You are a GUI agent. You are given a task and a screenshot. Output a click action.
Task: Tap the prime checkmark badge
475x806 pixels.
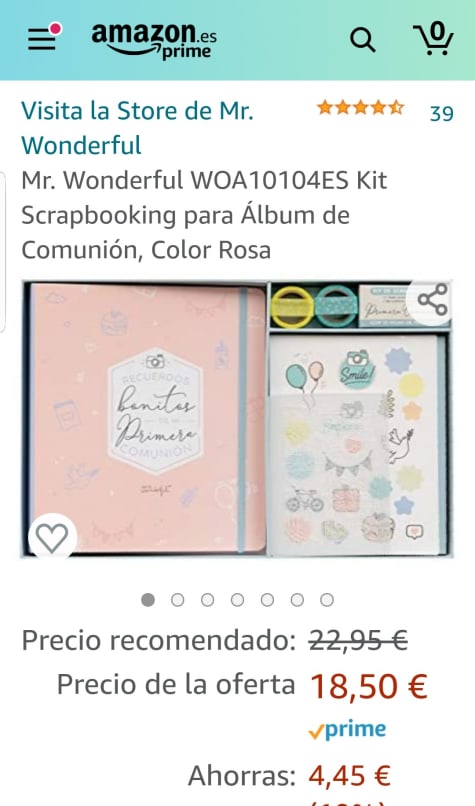click(x=348, y=730)
